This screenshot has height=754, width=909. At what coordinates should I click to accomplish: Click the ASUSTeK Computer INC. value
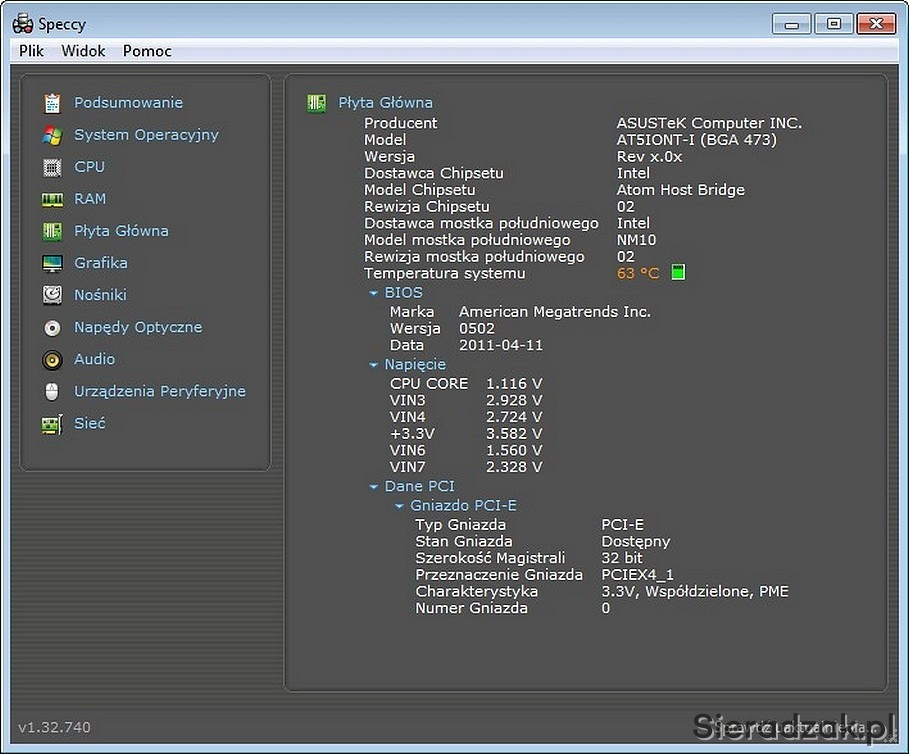point(710,123)
